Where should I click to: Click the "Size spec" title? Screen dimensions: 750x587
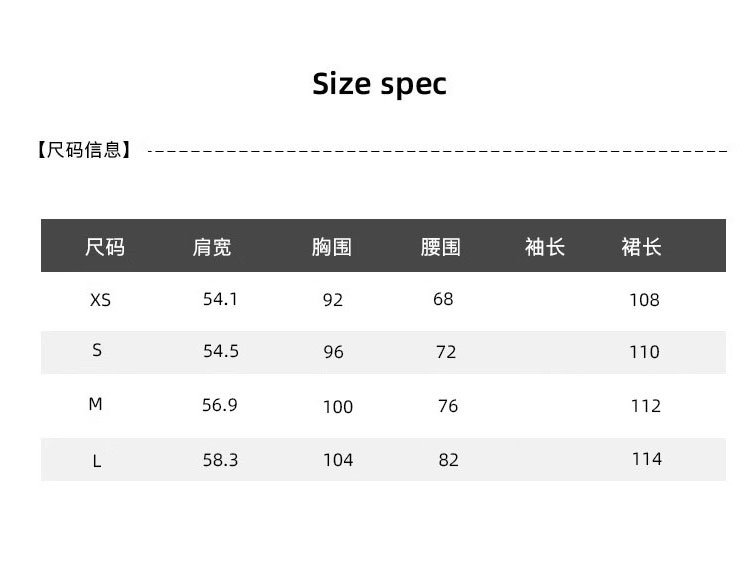379,84
